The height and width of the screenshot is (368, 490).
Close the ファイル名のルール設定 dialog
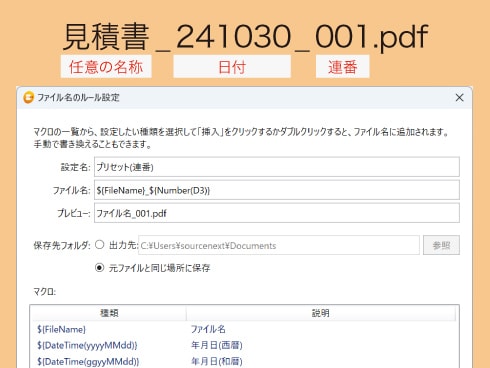[459, 98]
